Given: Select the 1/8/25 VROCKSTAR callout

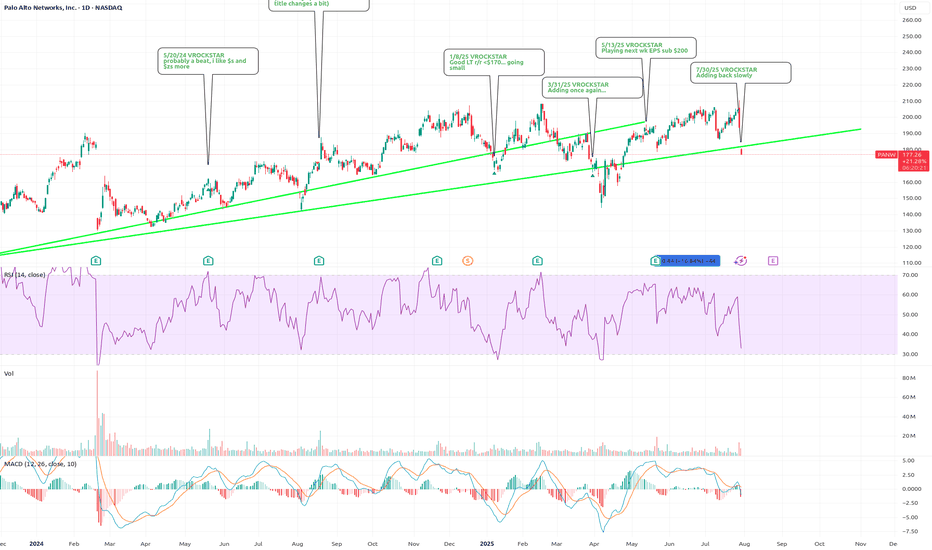Looking at the screenshot, I should click(x=494, y=62).
